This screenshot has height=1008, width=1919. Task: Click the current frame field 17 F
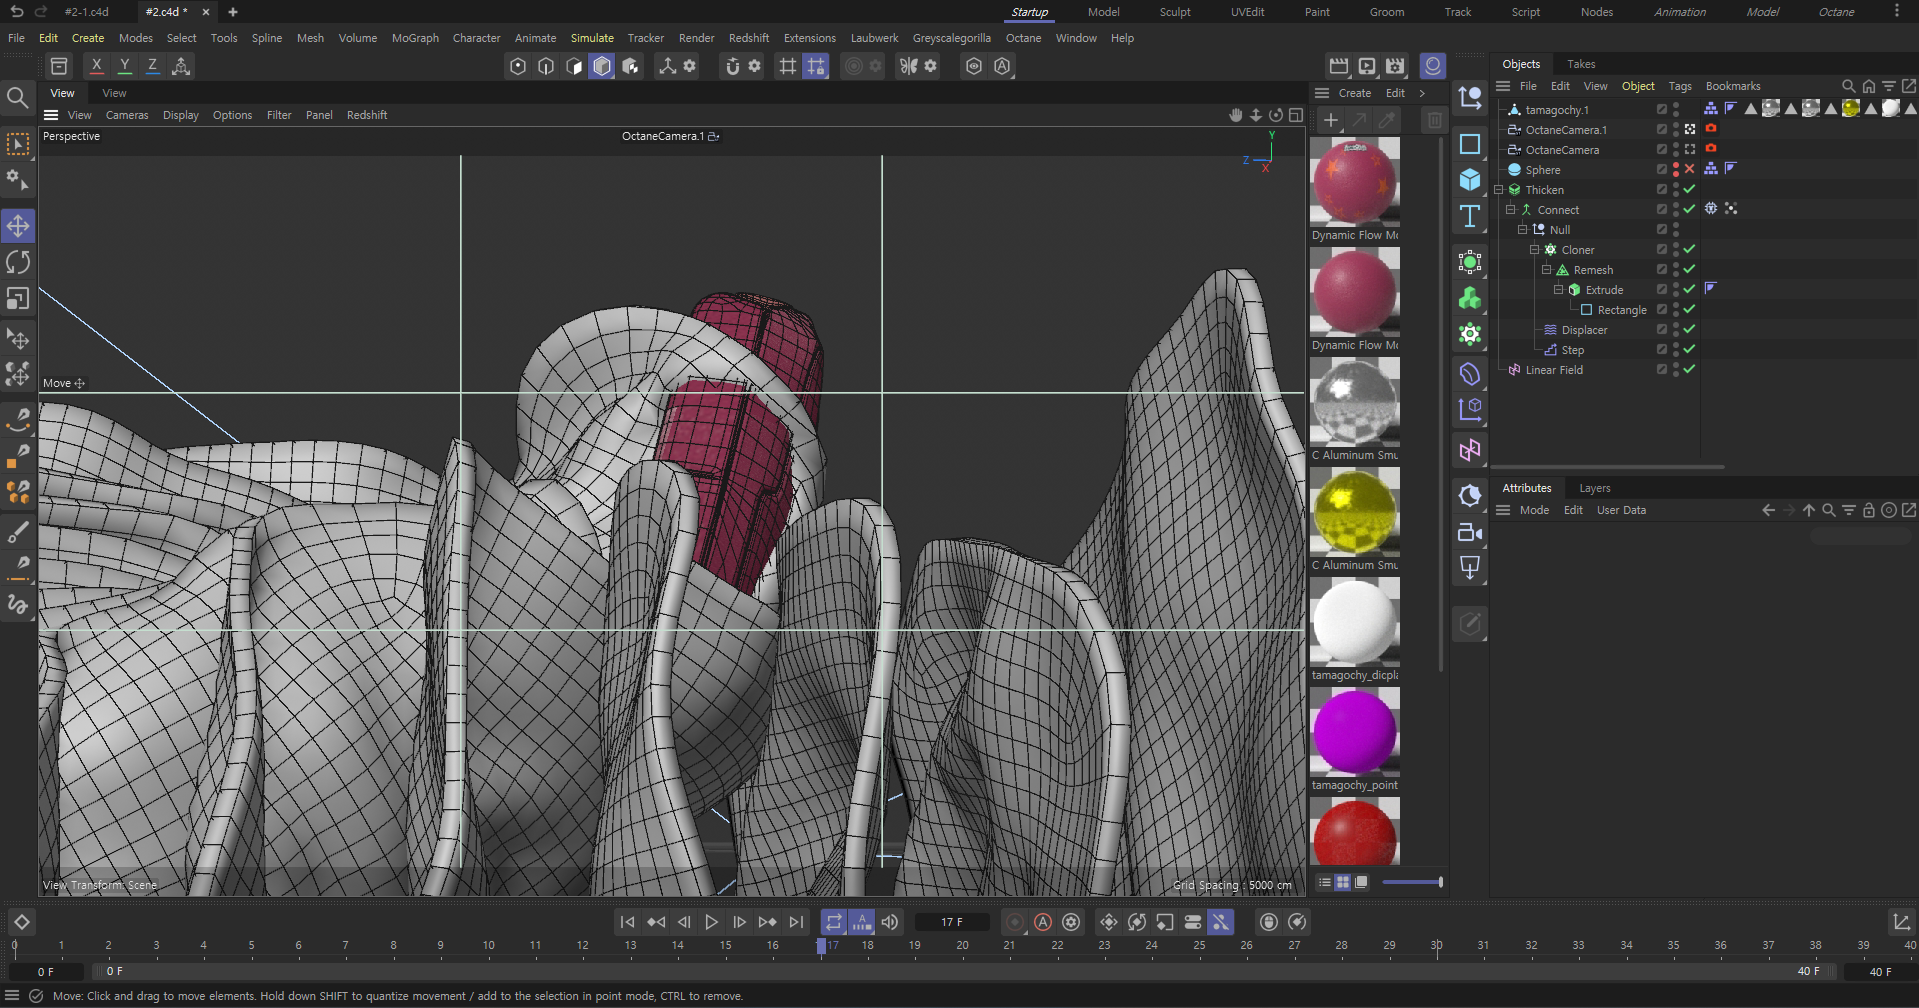pyautogui.click(x=952, y=922)
